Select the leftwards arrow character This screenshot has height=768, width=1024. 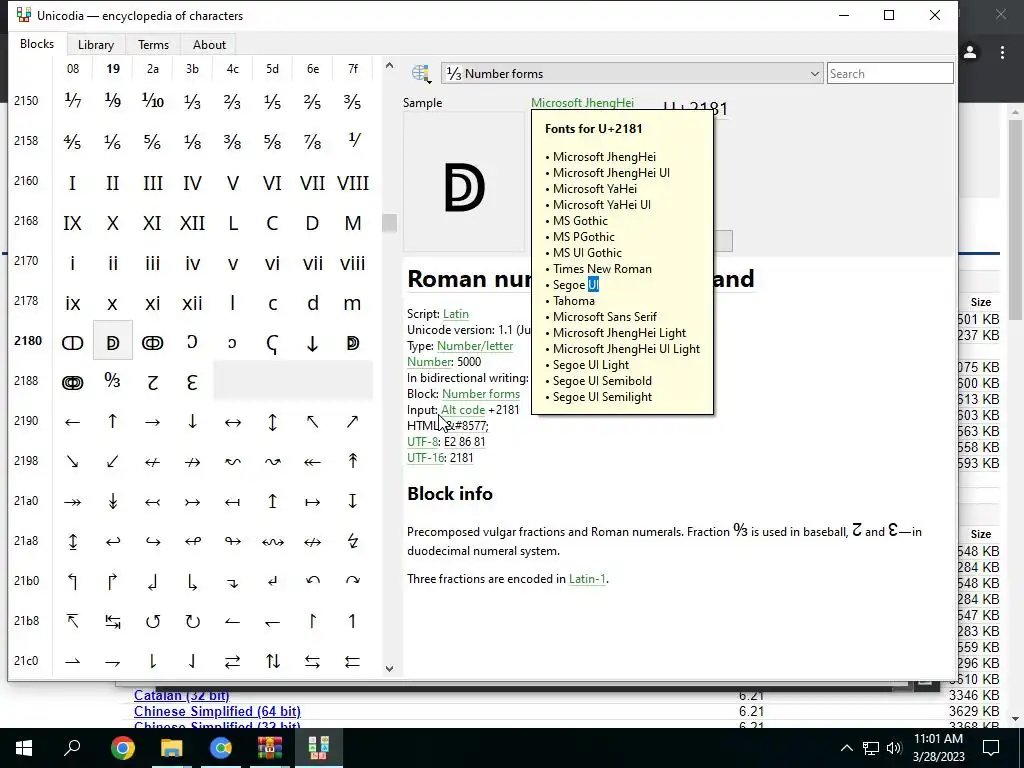pos(72,422)
